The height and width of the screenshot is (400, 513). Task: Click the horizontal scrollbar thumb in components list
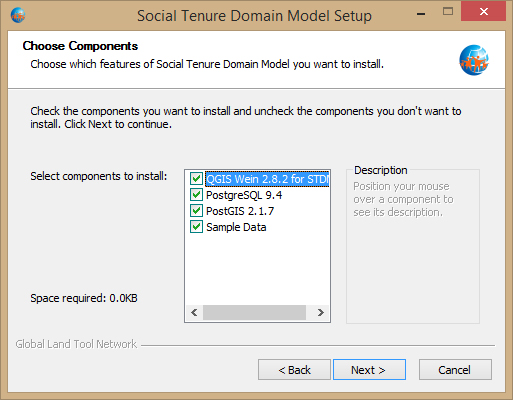(254, 312)
